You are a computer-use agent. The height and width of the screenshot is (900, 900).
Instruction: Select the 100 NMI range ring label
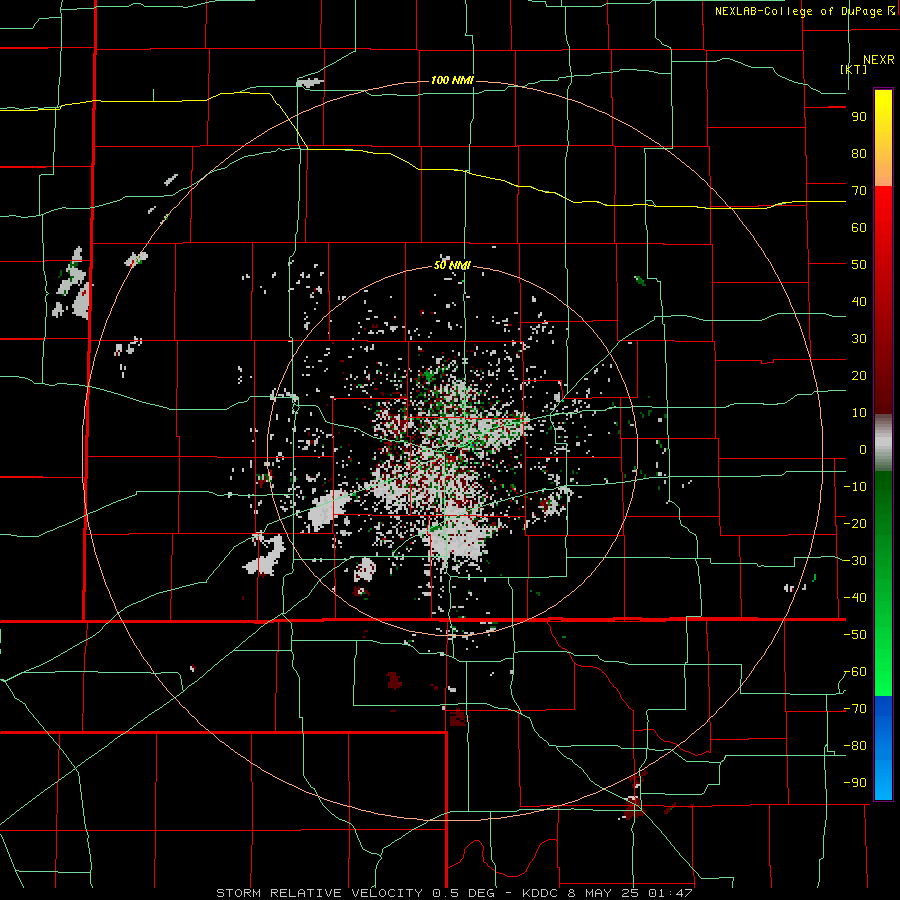[452, 80]
